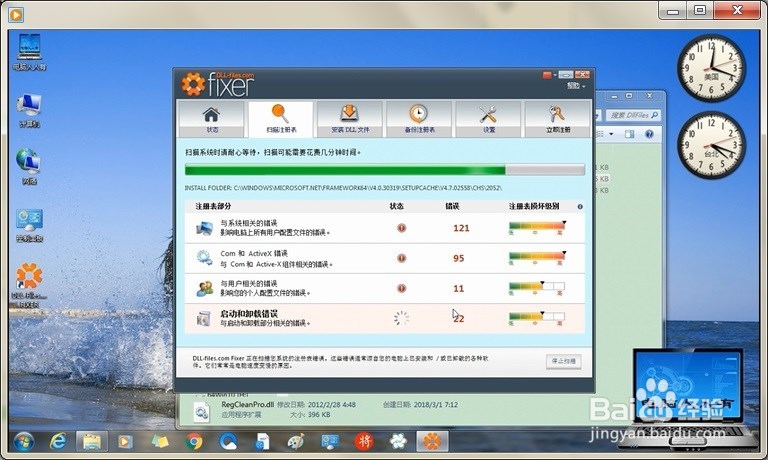
Task: Launch Google Chrome from the taskbar
Action: [194, 442]
